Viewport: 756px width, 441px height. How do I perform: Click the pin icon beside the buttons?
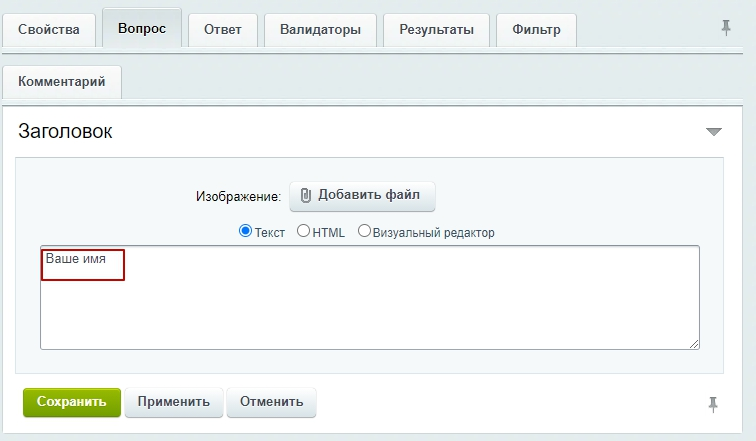(713, 404)
